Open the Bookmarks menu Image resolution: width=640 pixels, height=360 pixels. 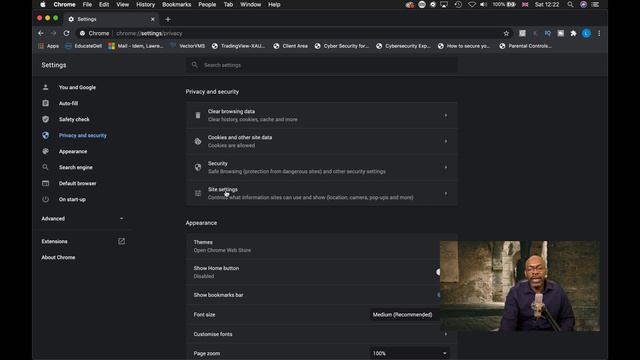[x=176, y=4]
